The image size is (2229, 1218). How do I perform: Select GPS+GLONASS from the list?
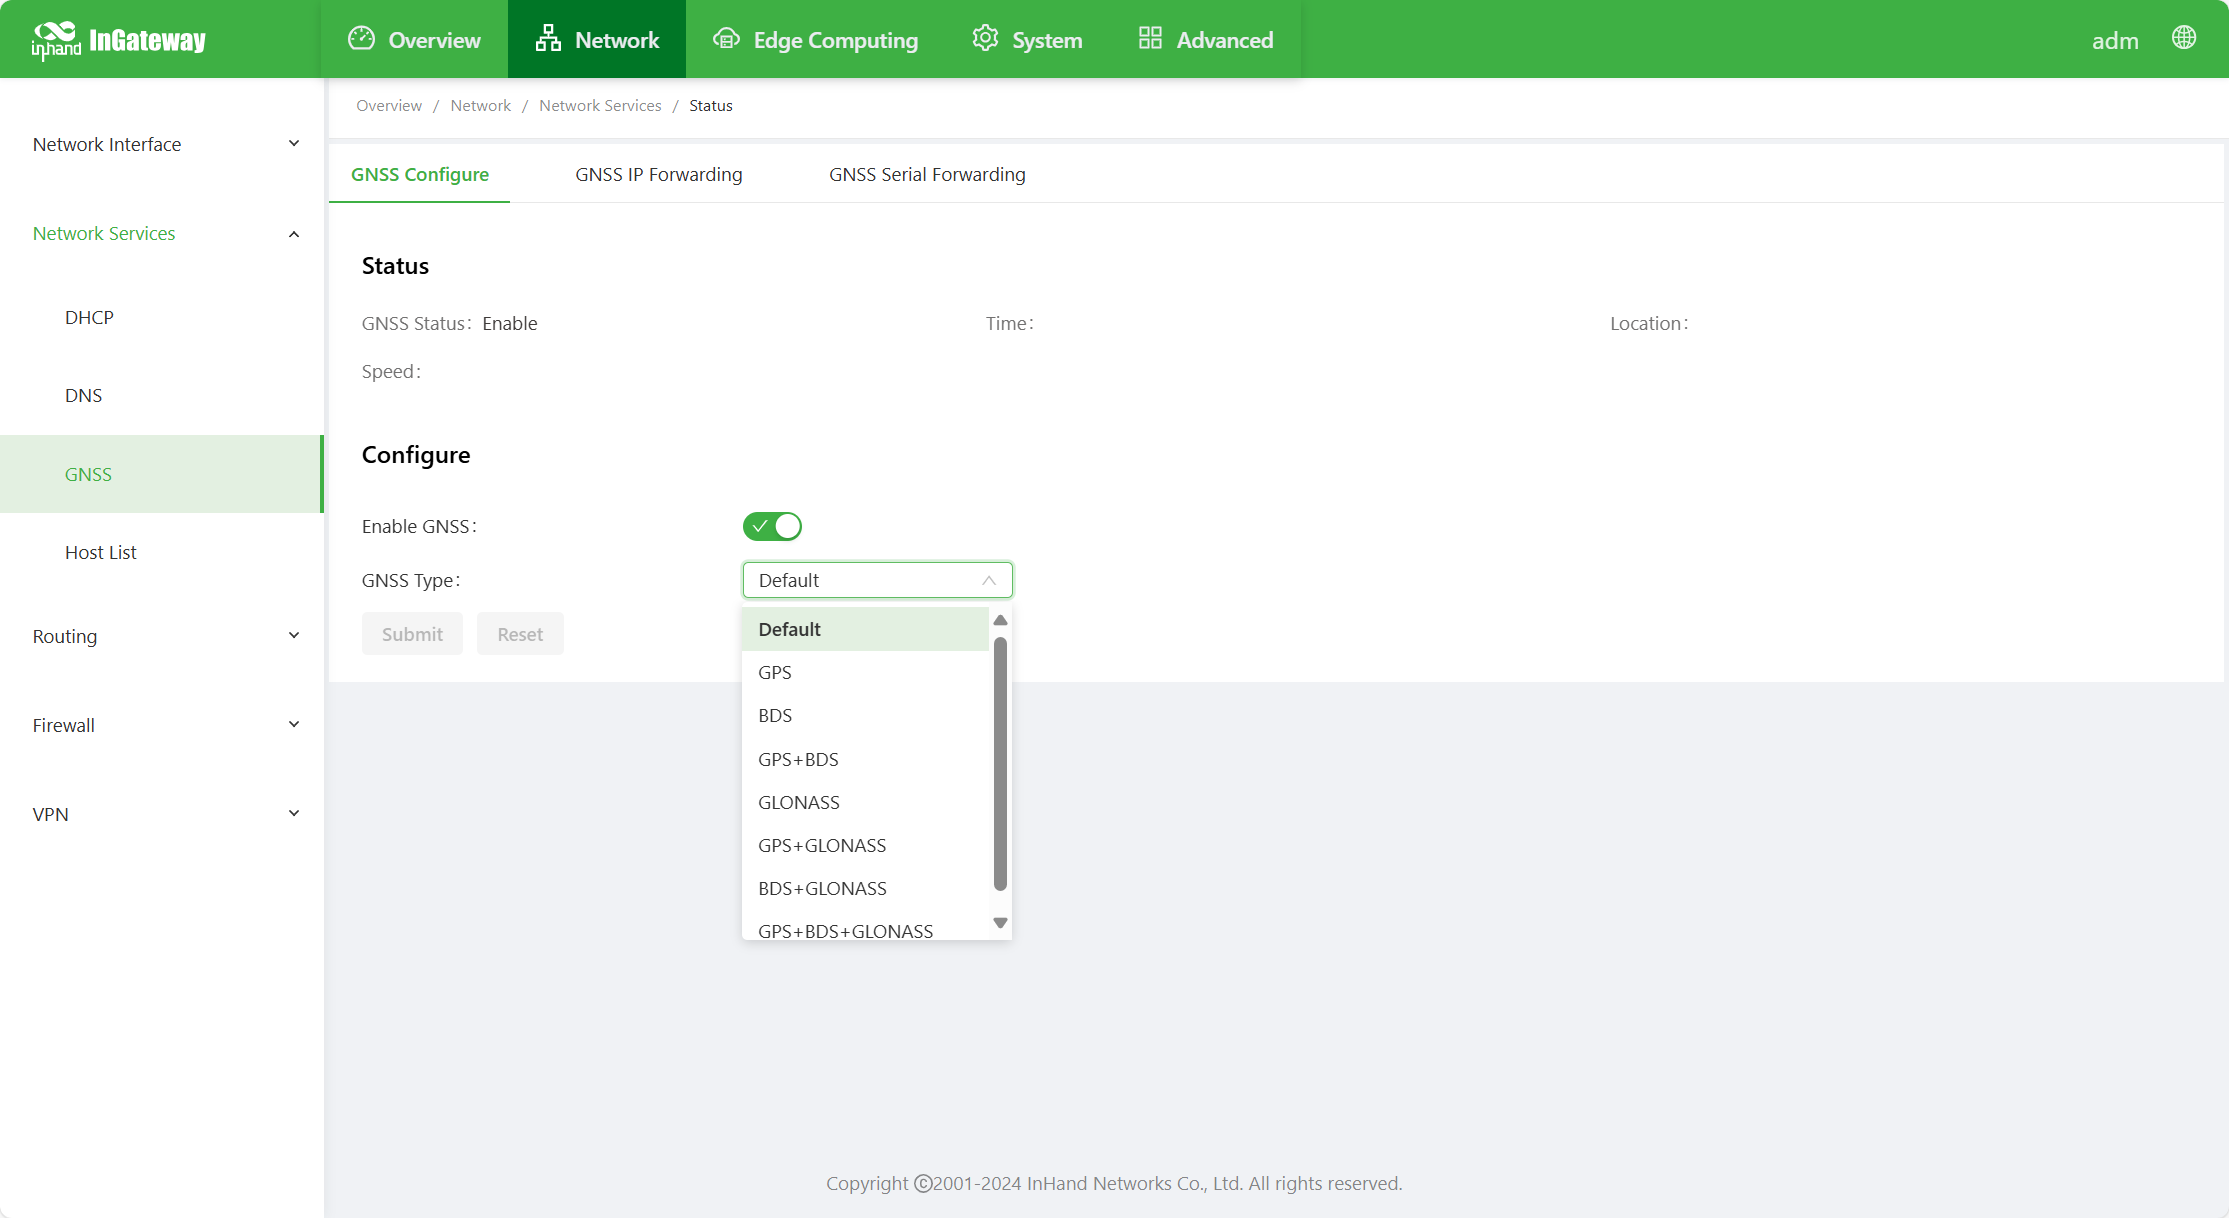click(x=822, y=845)
